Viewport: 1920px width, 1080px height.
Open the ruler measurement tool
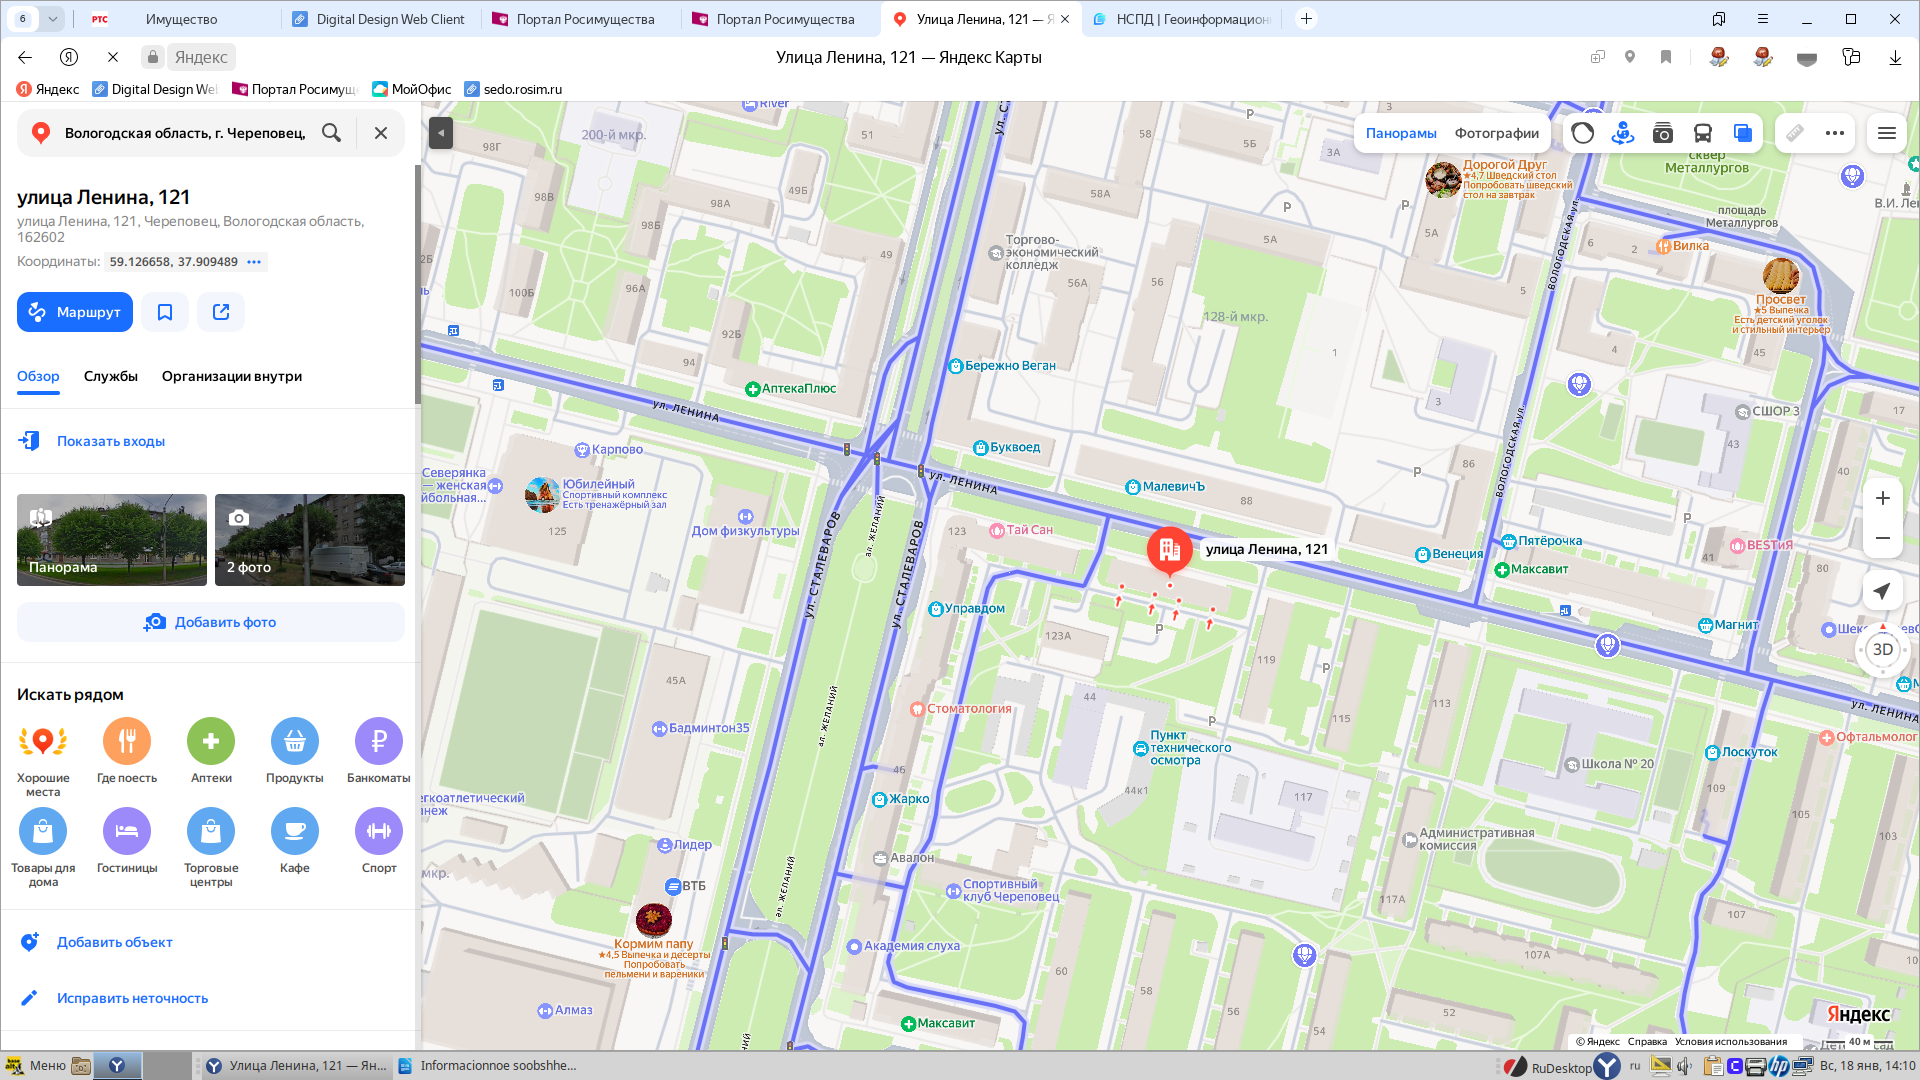pyautogui.click(x=1795, y=133)
